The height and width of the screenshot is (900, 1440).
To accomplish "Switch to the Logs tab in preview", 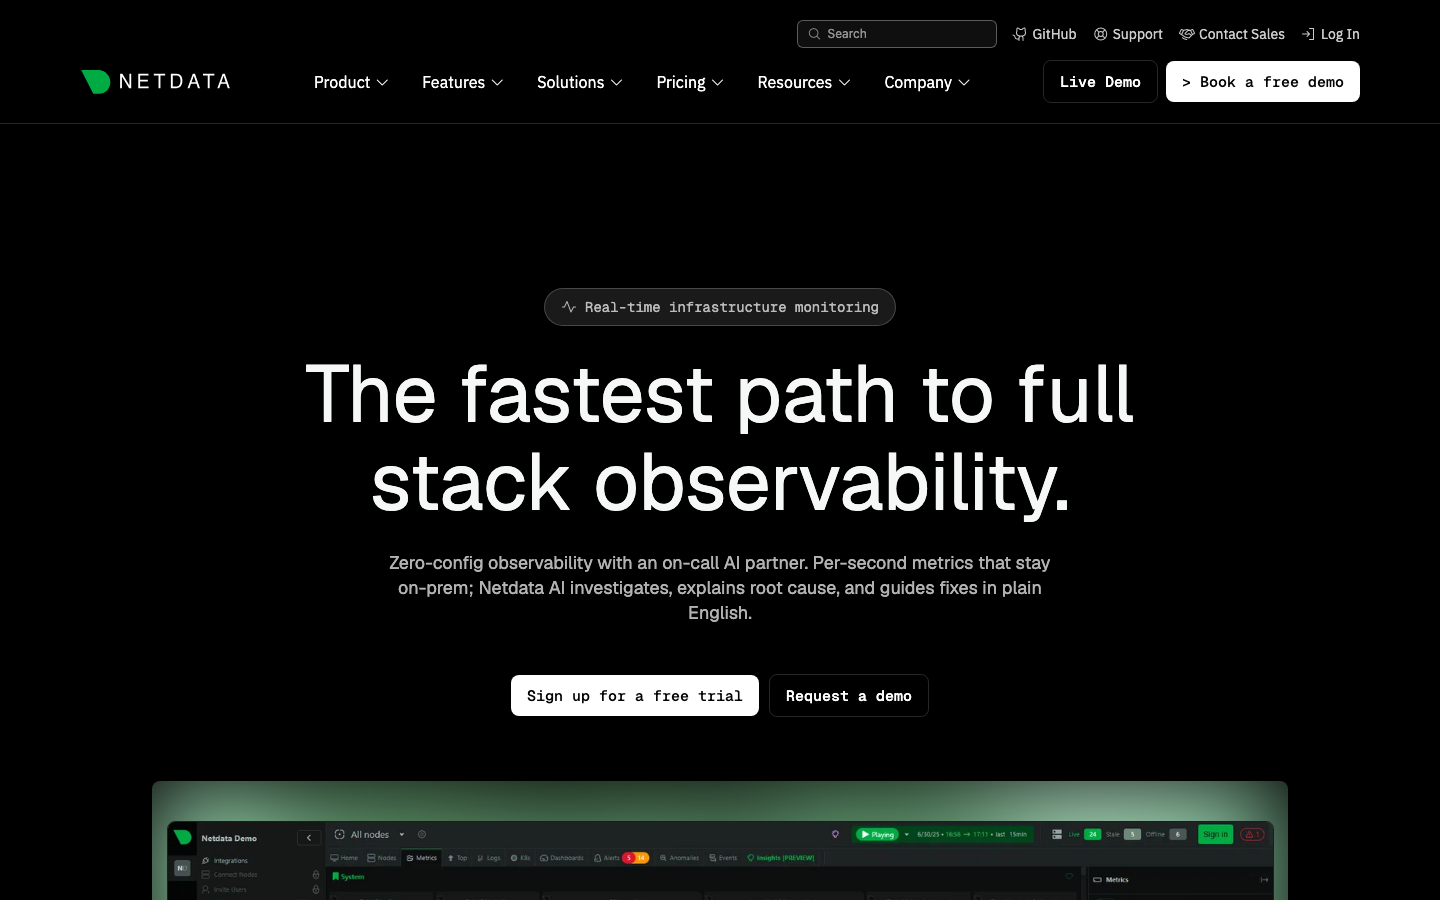I will click(x=489, y=858).
